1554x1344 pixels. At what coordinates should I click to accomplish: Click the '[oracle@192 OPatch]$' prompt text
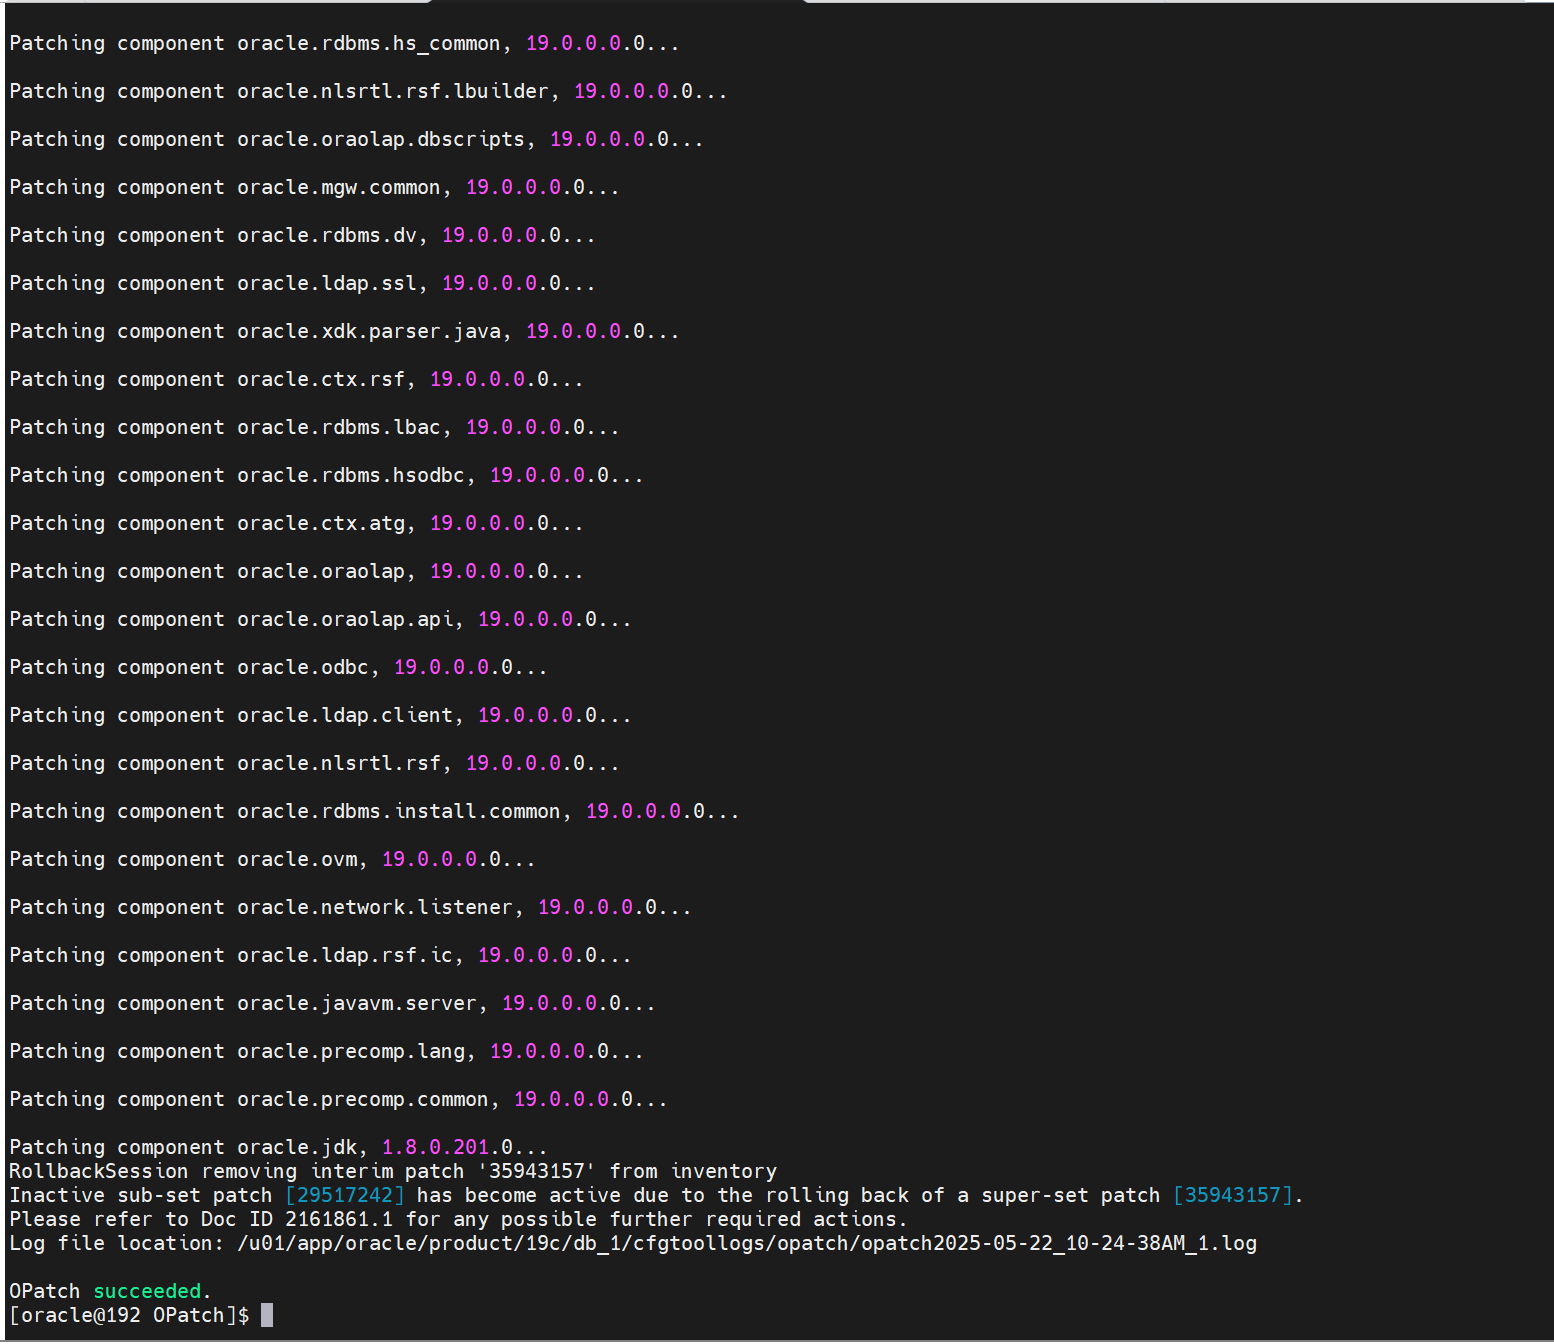pyautogui.click(x=129, y=1315)
